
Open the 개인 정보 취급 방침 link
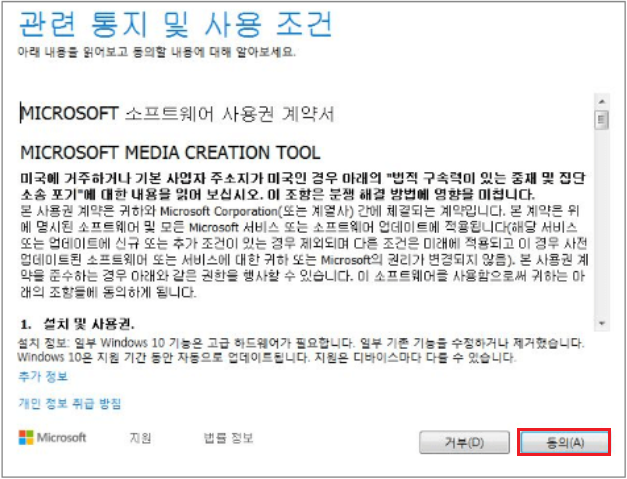point(70,403)
